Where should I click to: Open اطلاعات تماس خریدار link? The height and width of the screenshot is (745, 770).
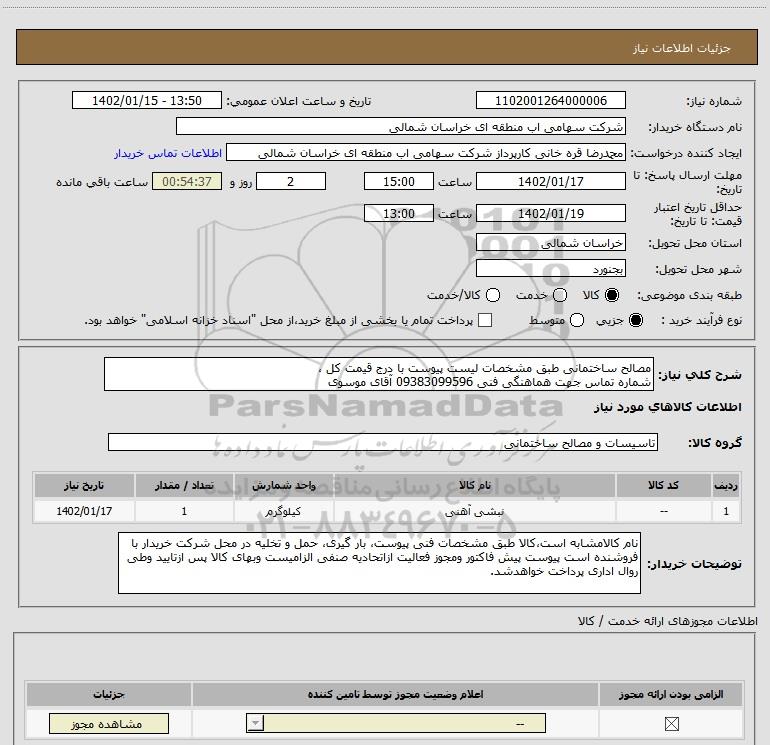[x=168, y=153]
